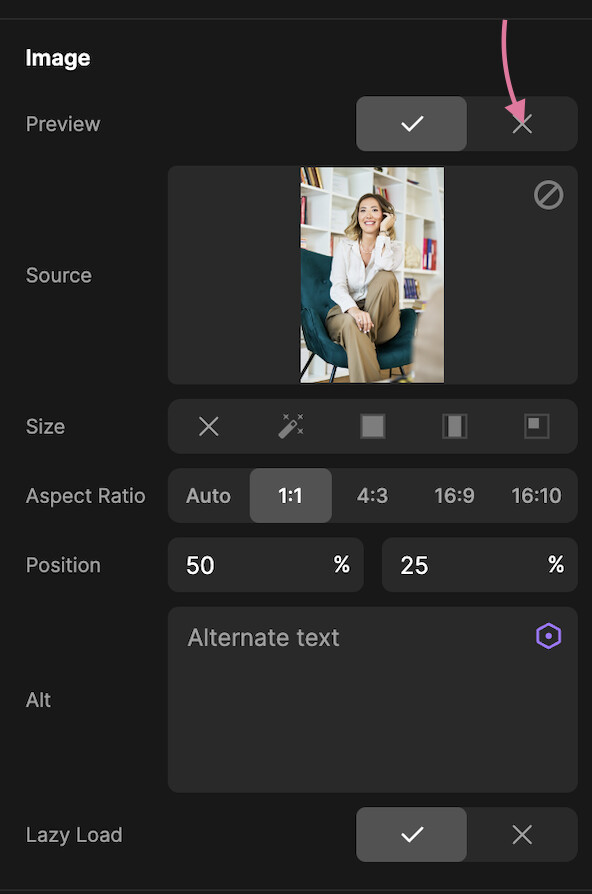The width and height of the screenshot is (592, 894).
Task: Select the filled square cover size icon
Action: point(372,426)
